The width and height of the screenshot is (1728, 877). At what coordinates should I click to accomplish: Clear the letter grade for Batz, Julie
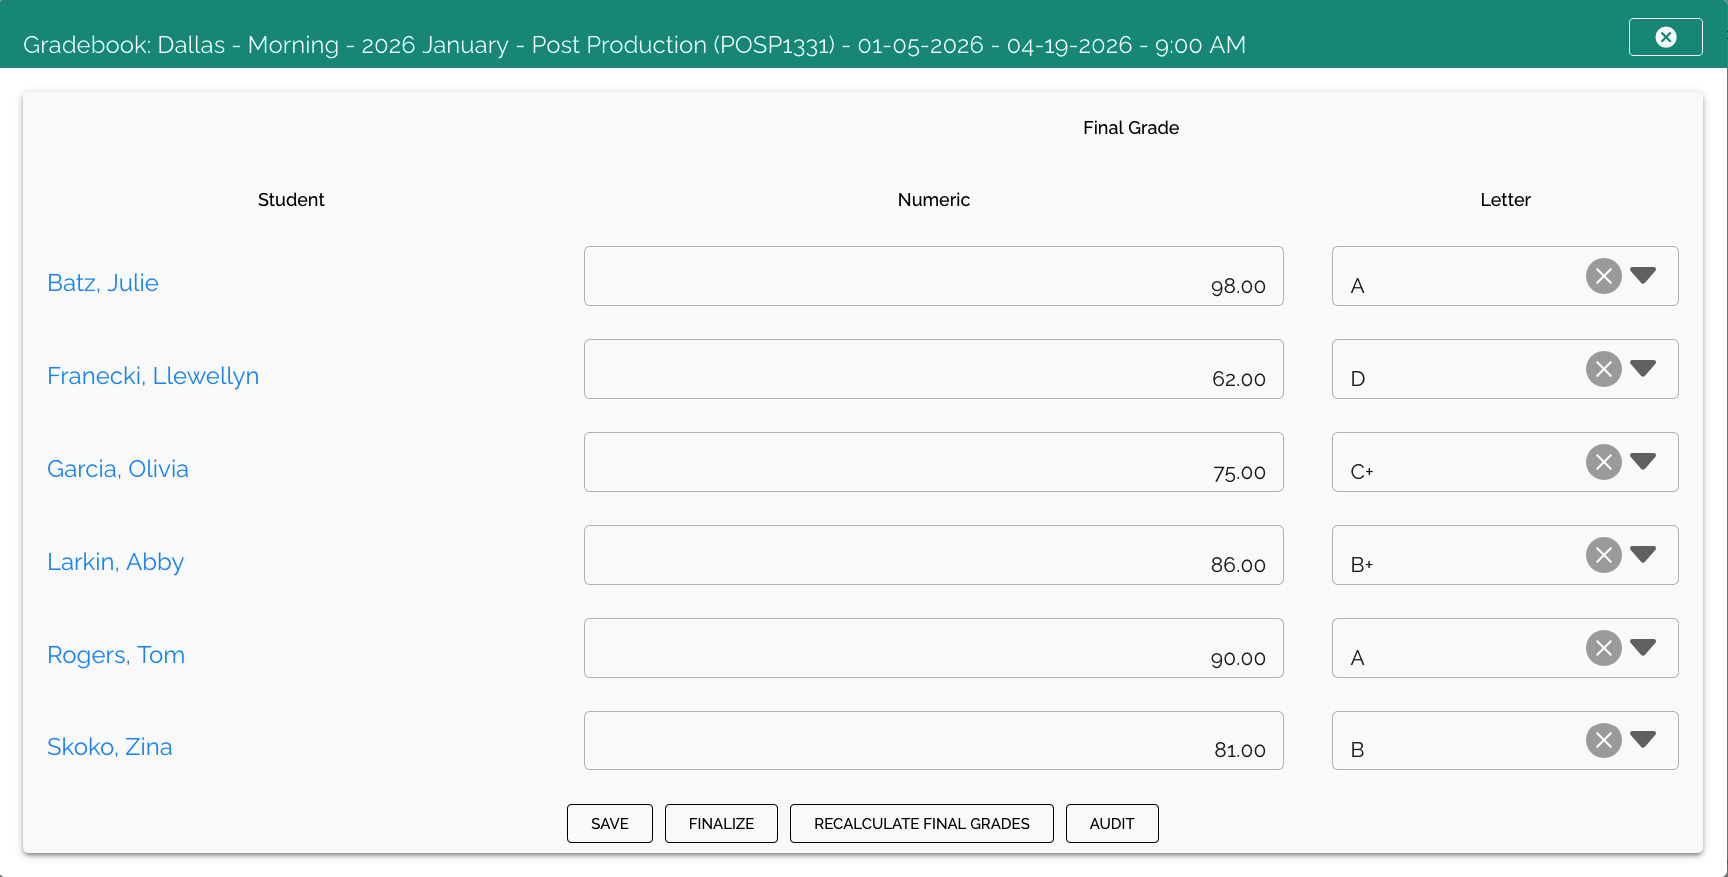(x=1603, y=276)
